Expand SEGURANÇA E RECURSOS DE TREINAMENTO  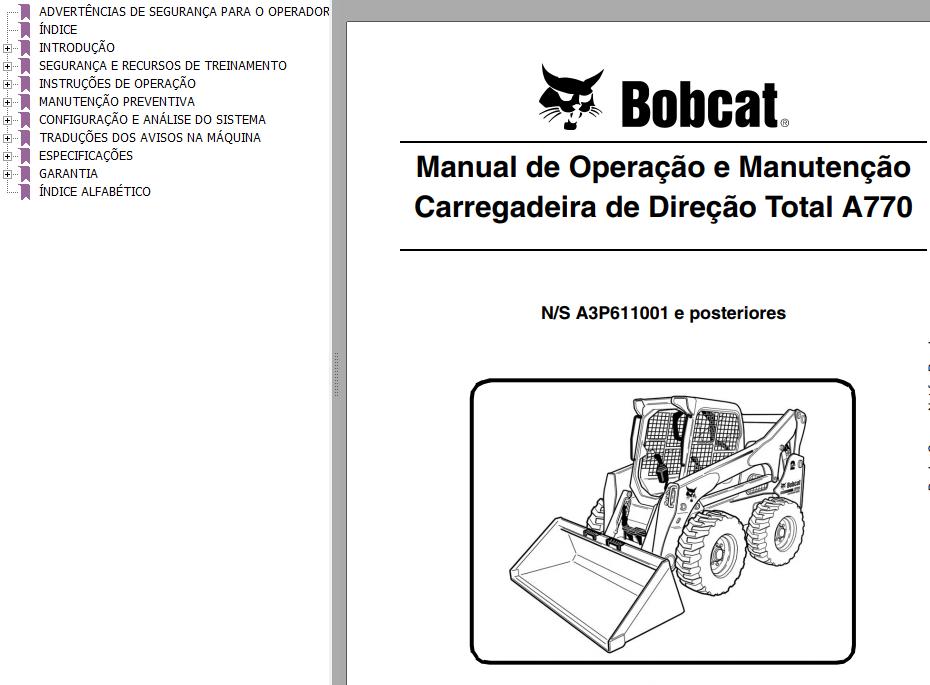click(7, 66)
